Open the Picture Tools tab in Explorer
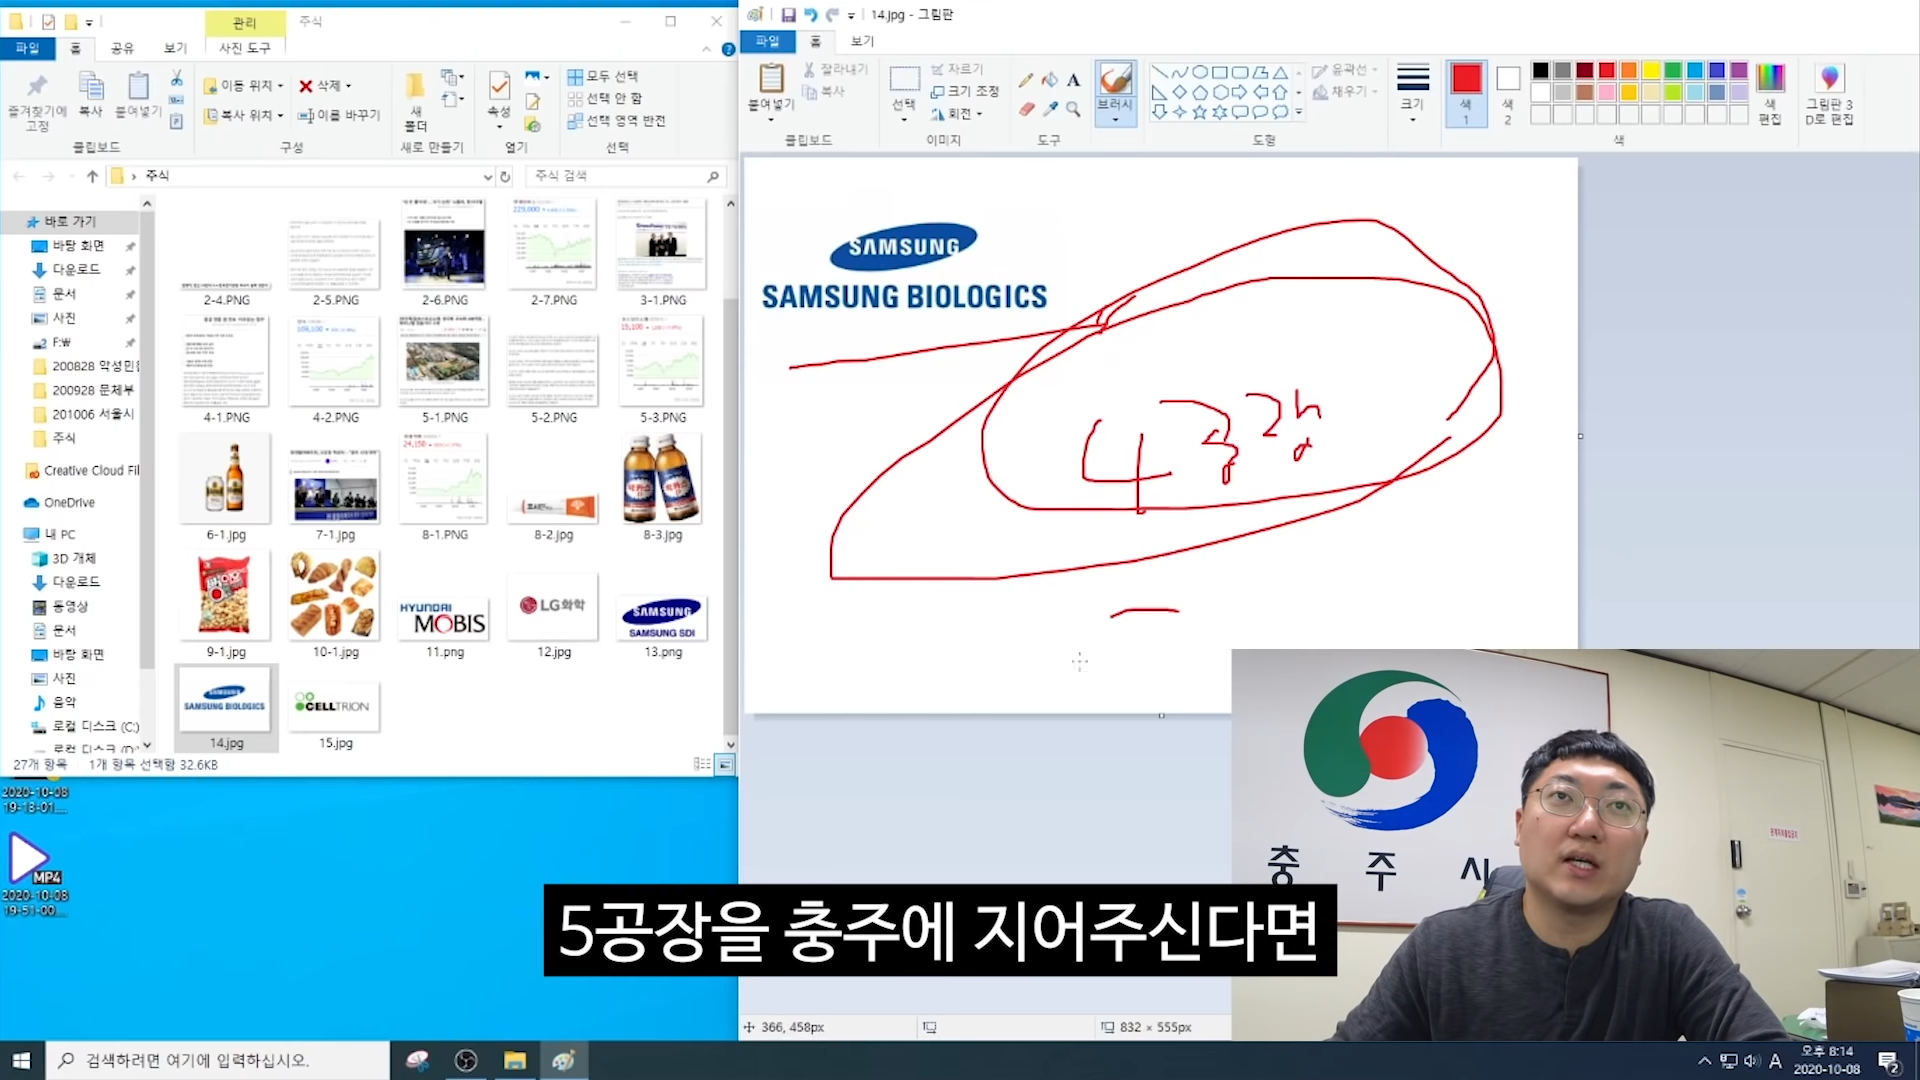 point(245,48)
